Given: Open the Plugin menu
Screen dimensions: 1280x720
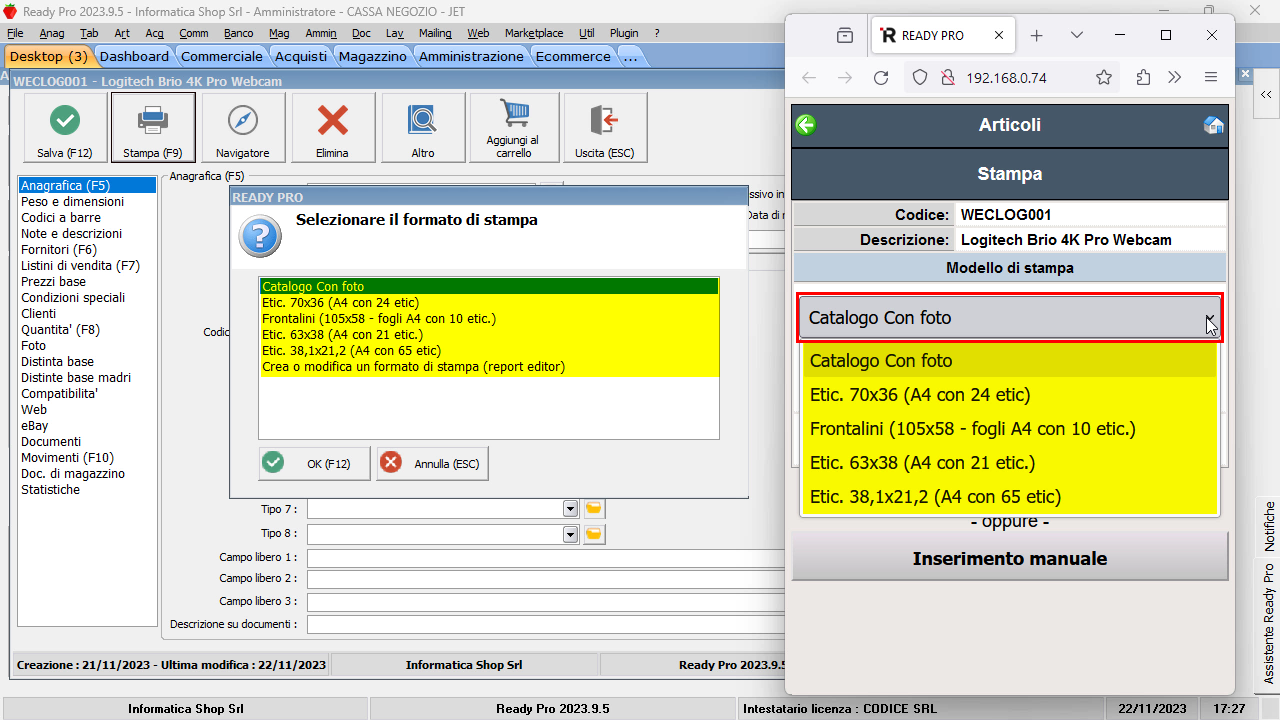Looking at the screenshot, I should point(624,33).
